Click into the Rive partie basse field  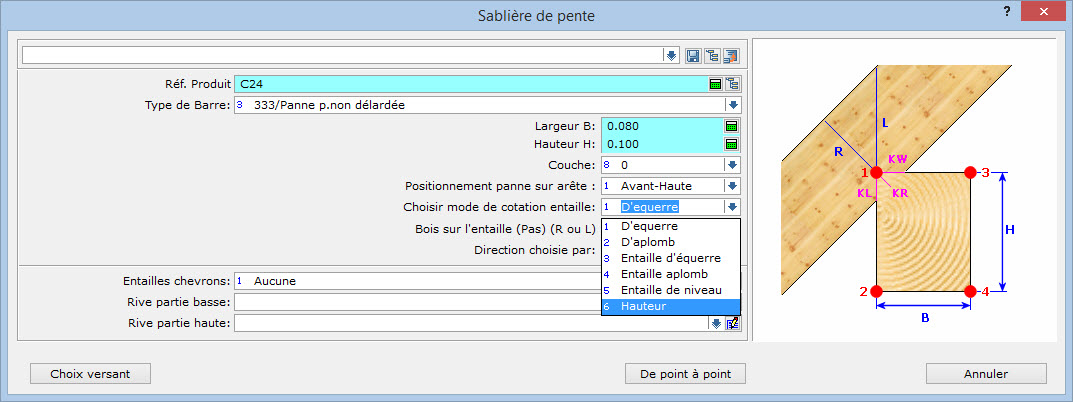(x=420, y=302)
